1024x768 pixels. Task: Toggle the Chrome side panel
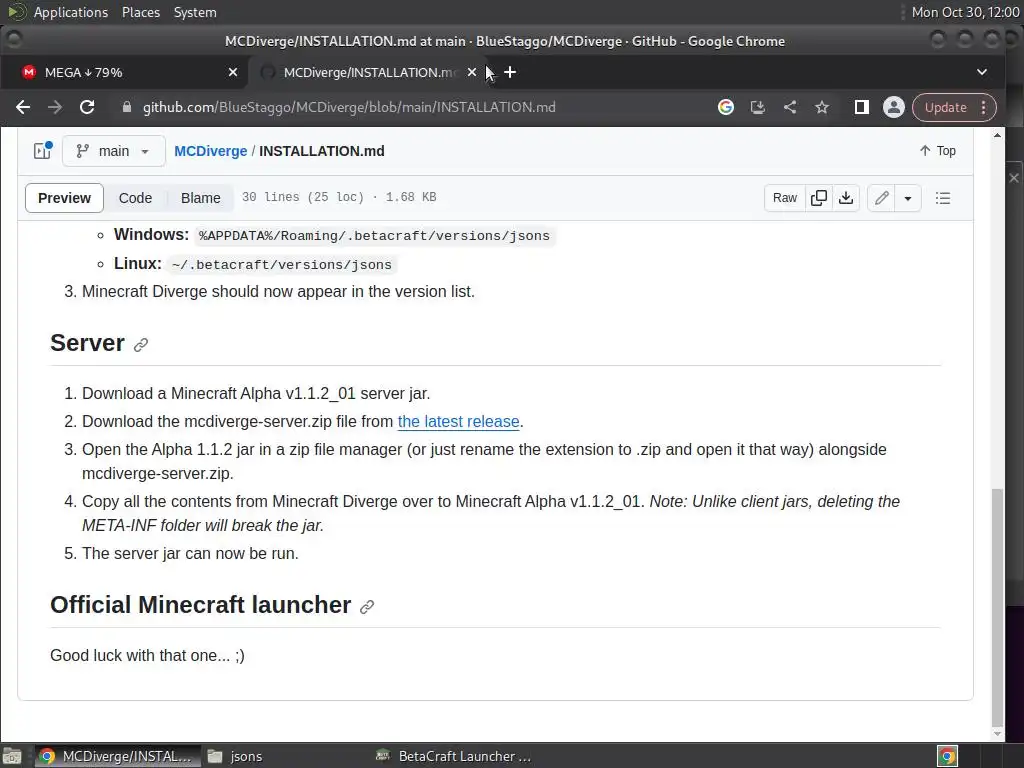coord(861,107)
